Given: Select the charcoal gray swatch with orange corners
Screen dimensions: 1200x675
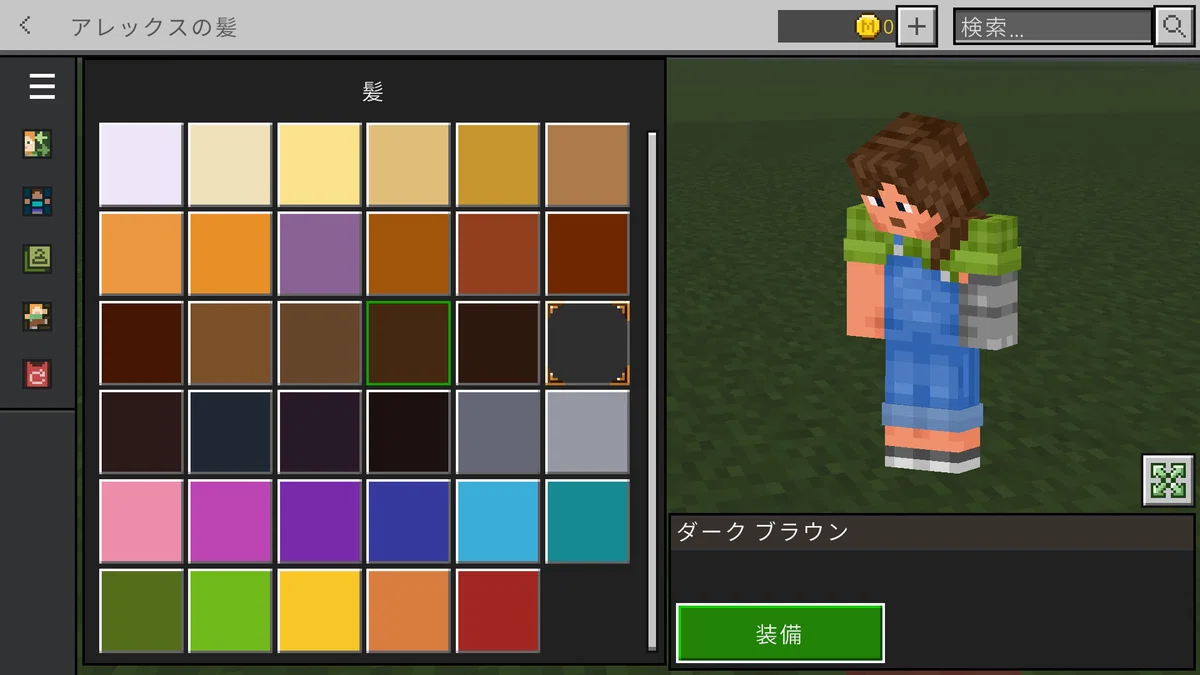Looking at the screenshot, I should (587, 343).
